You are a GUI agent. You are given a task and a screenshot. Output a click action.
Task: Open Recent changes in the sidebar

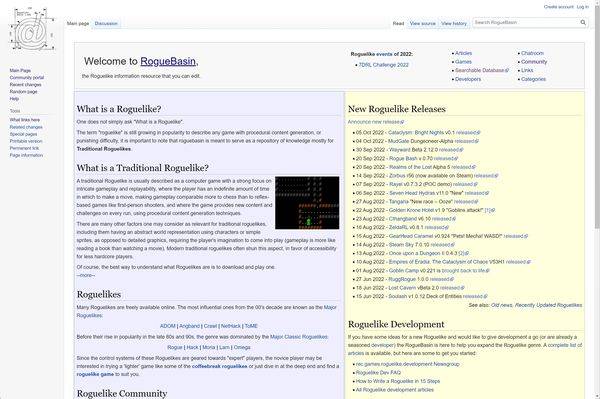coord(25,85)
